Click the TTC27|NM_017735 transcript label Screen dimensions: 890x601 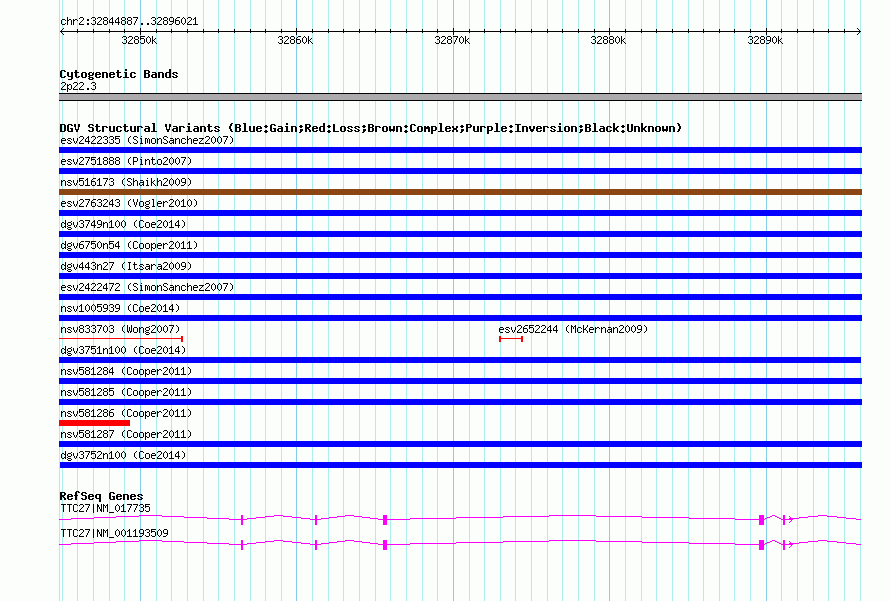click(x=106, y=508)
